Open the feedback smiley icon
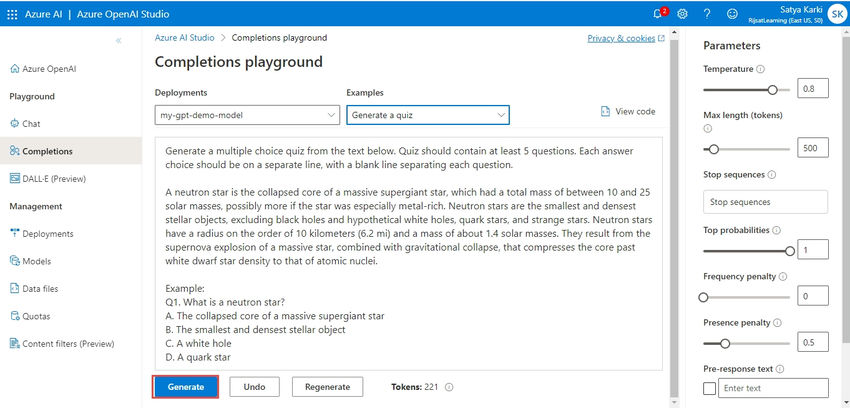This screenshot has width=850, height=408. point(732,14)
